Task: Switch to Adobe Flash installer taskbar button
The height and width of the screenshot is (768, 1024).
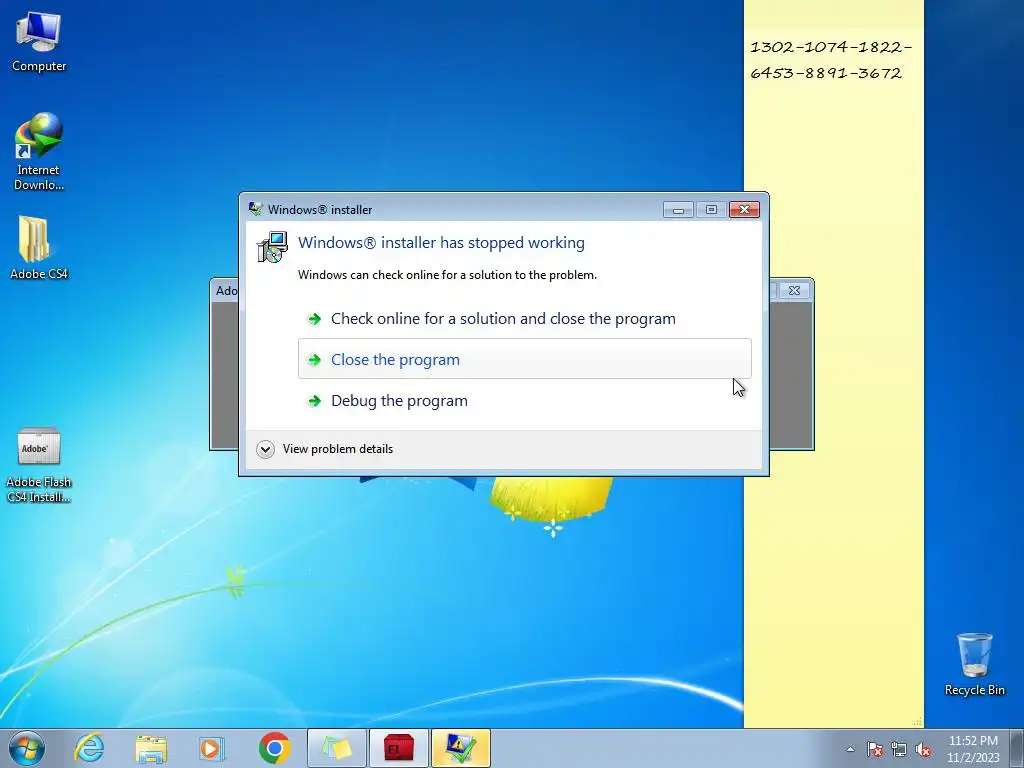Action: [x=398, y=748]
